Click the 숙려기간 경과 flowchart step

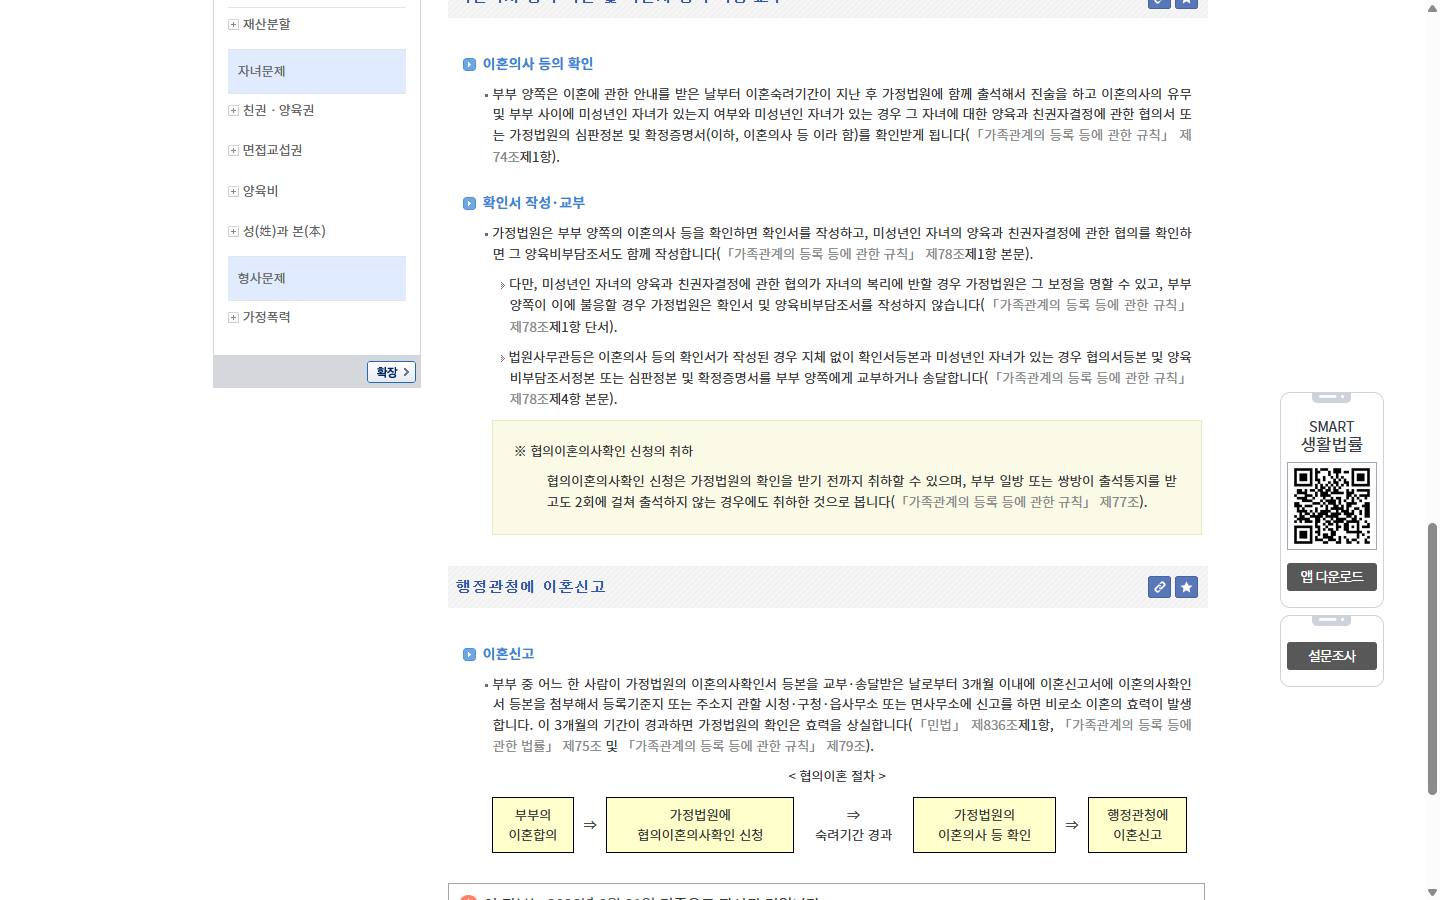point(853,826)
